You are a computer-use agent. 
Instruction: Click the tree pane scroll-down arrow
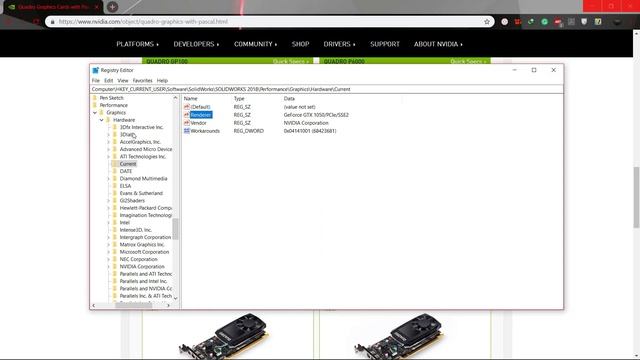pyautogui.click(x=176, y=298)
